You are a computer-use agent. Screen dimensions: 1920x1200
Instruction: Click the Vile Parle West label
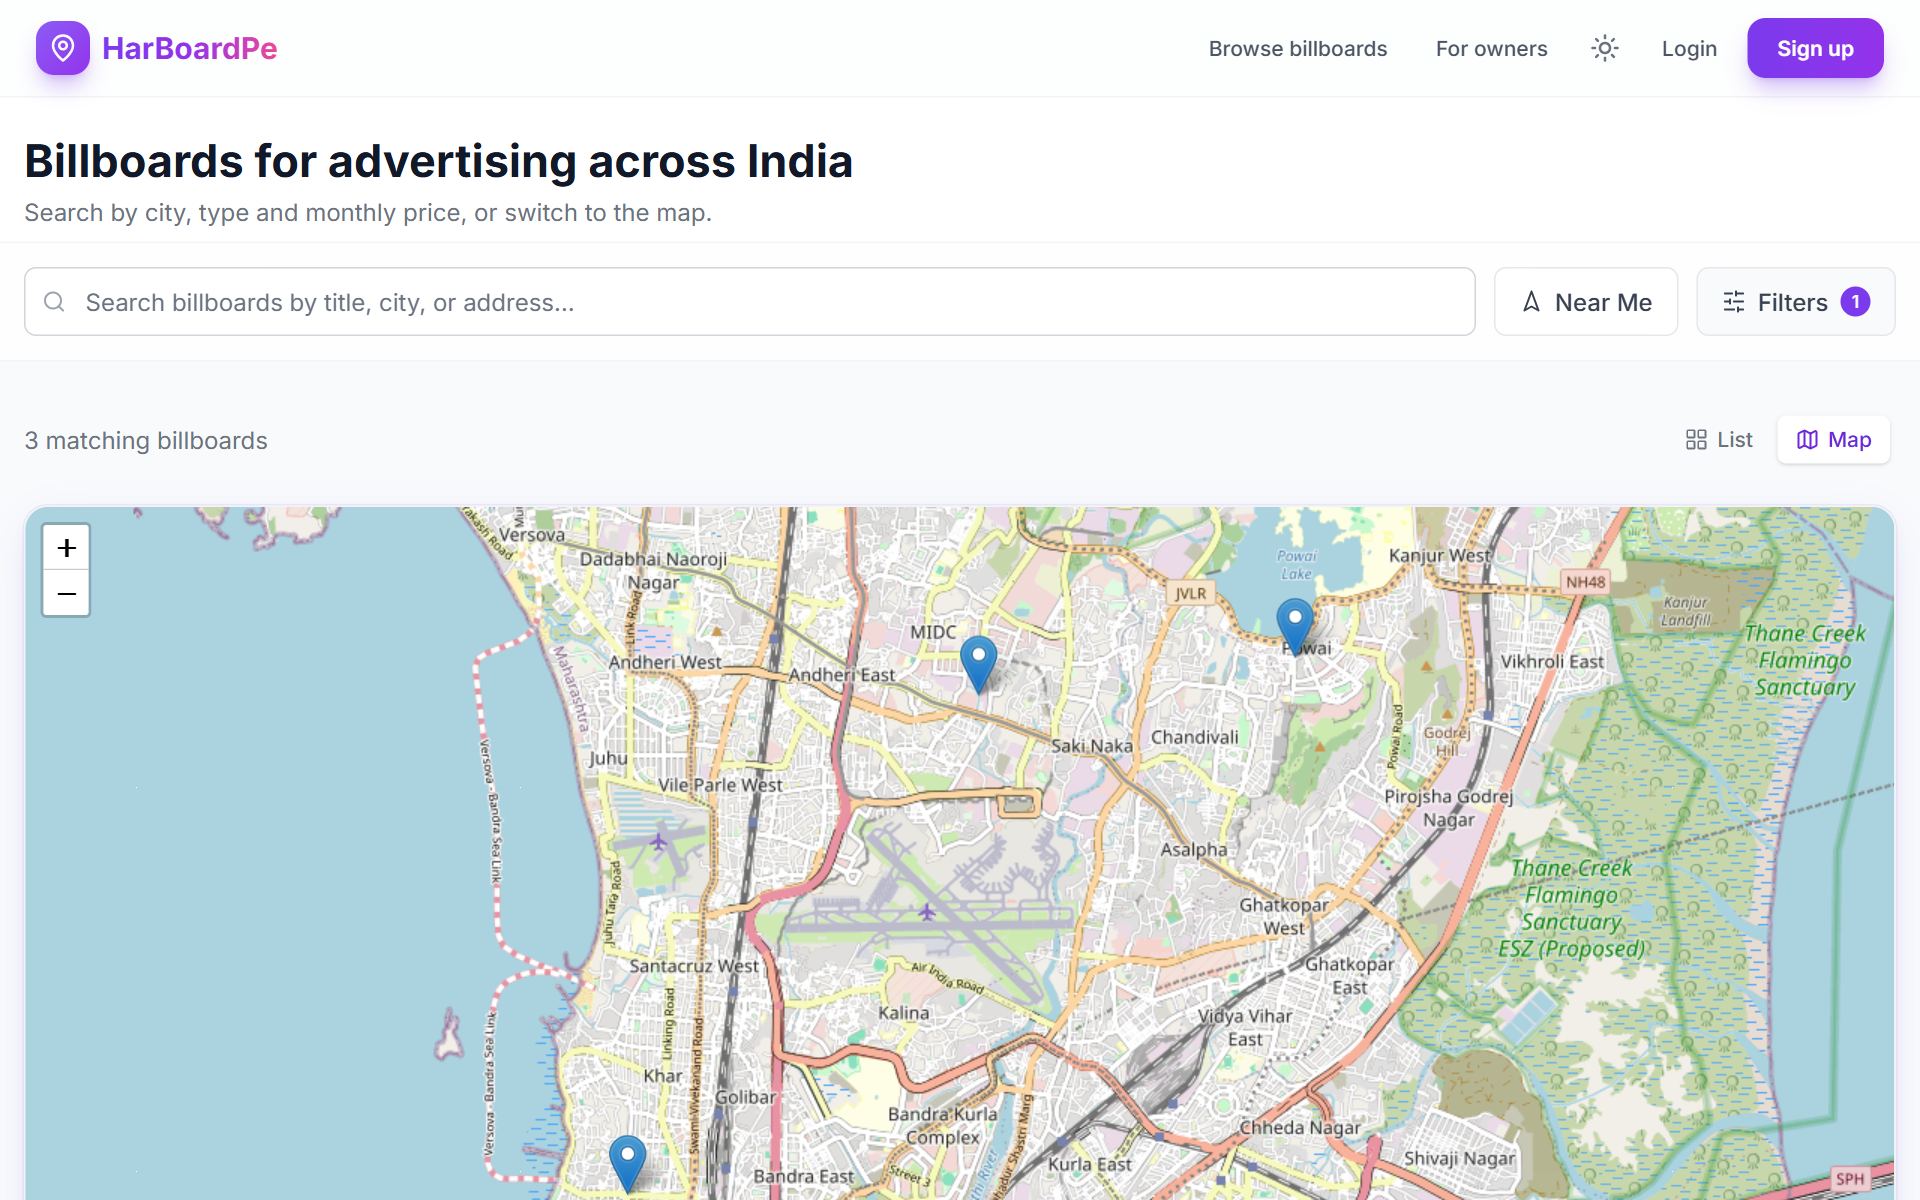pyautogui.click(x=720, y=785)
